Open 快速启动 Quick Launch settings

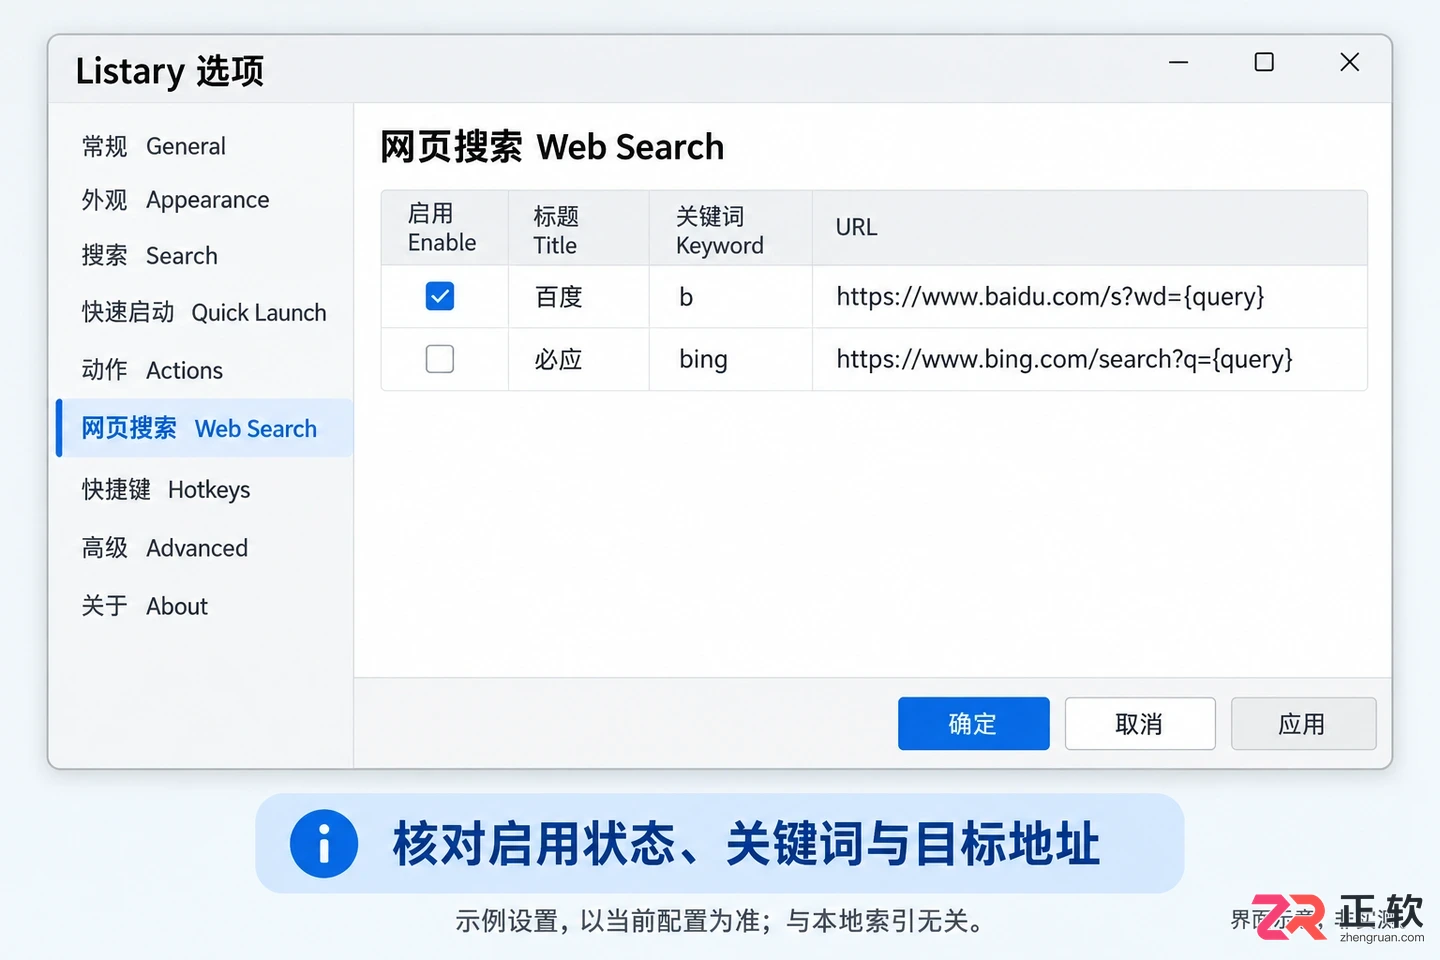[204, 313]
